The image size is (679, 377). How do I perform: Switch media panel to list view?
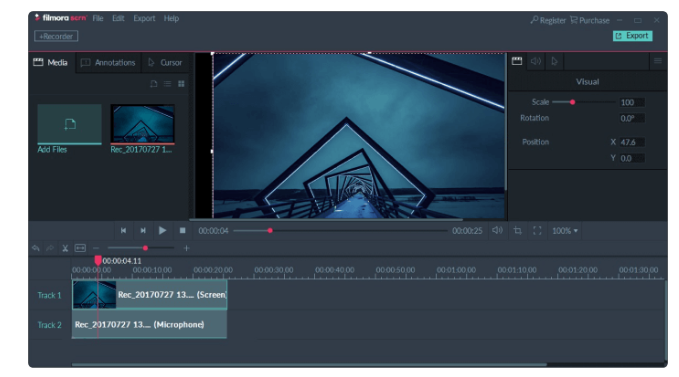coord(168,84)
